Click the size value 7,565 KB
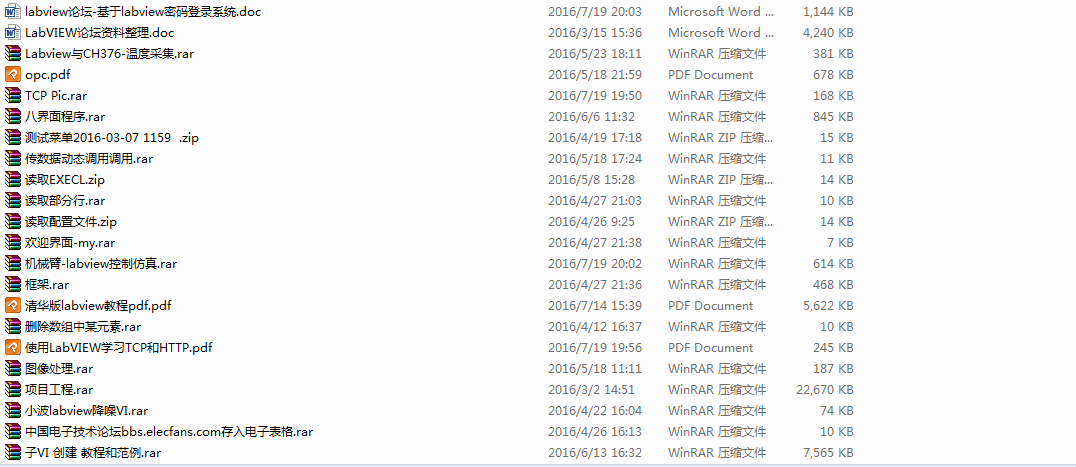 [828, 453]
